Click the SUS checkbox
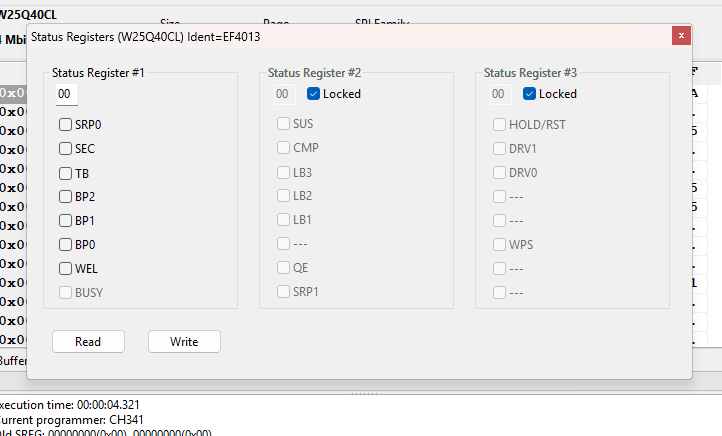The image size is (722, 436). pos(283,123)
